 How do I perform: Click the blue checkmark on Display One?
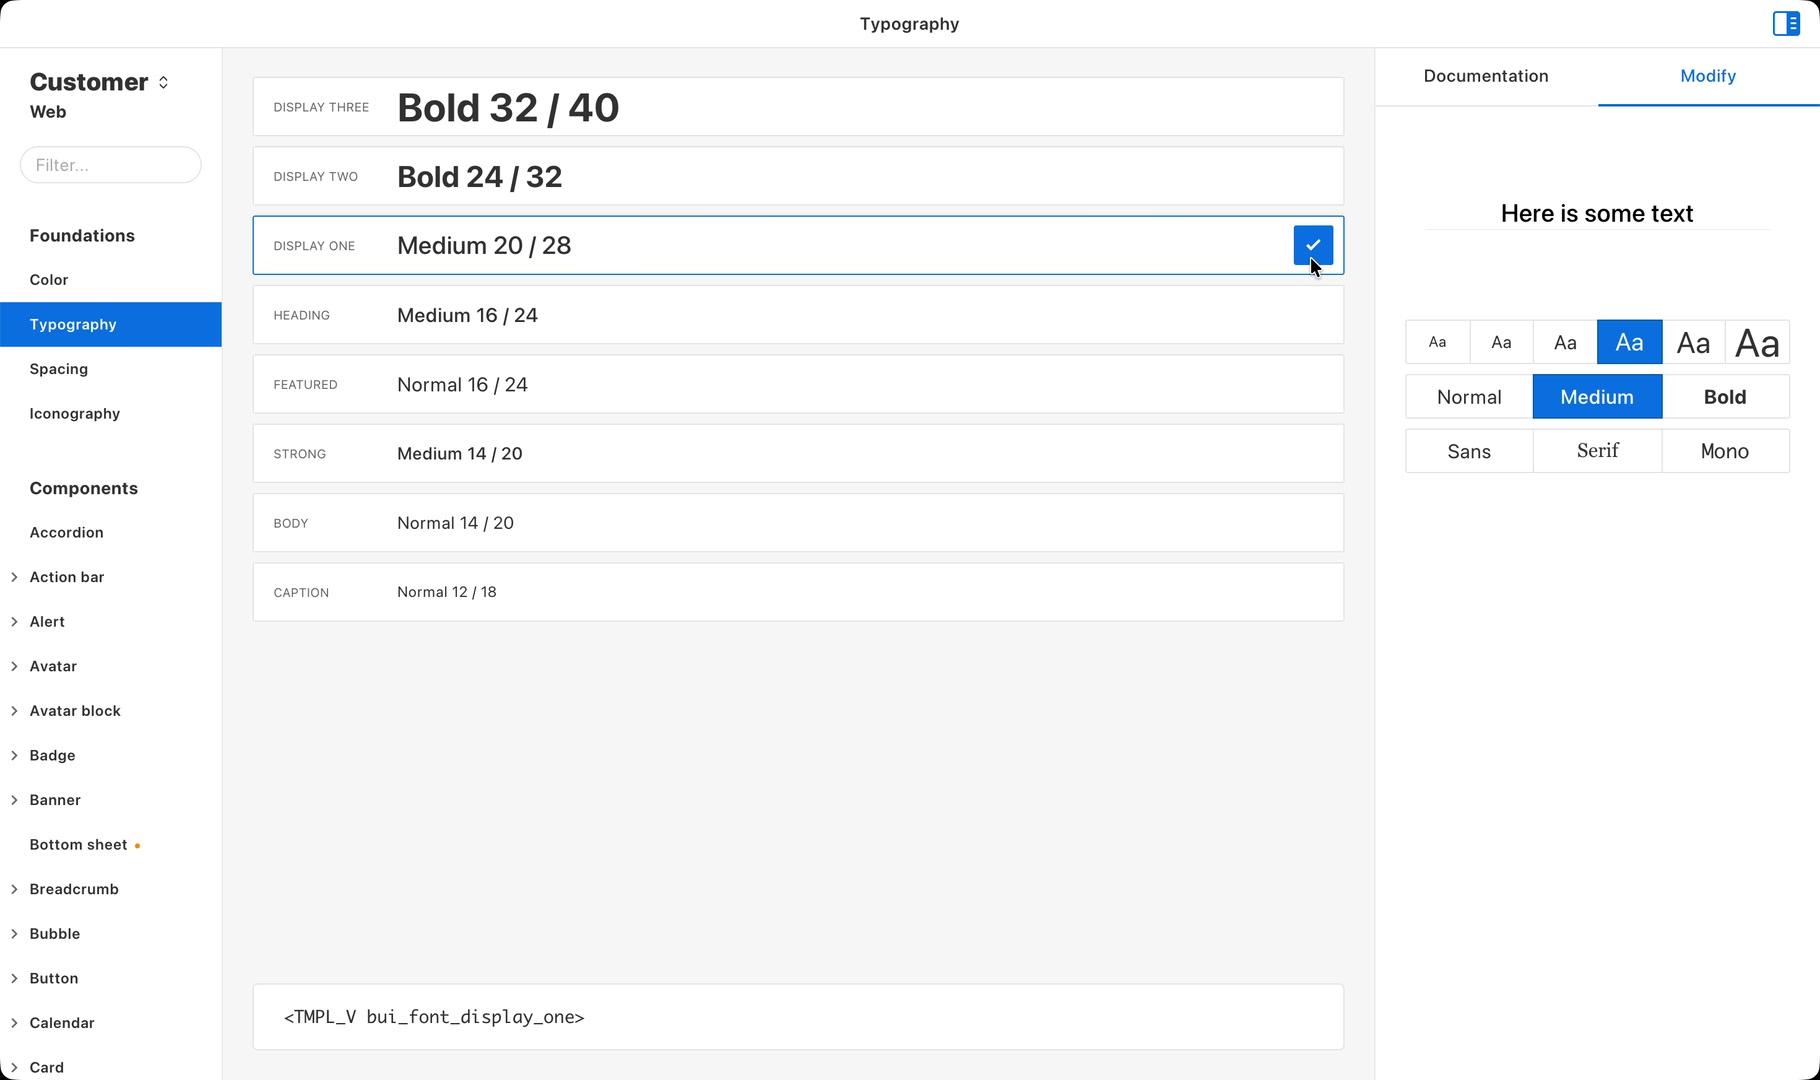tap(1313, 245)
